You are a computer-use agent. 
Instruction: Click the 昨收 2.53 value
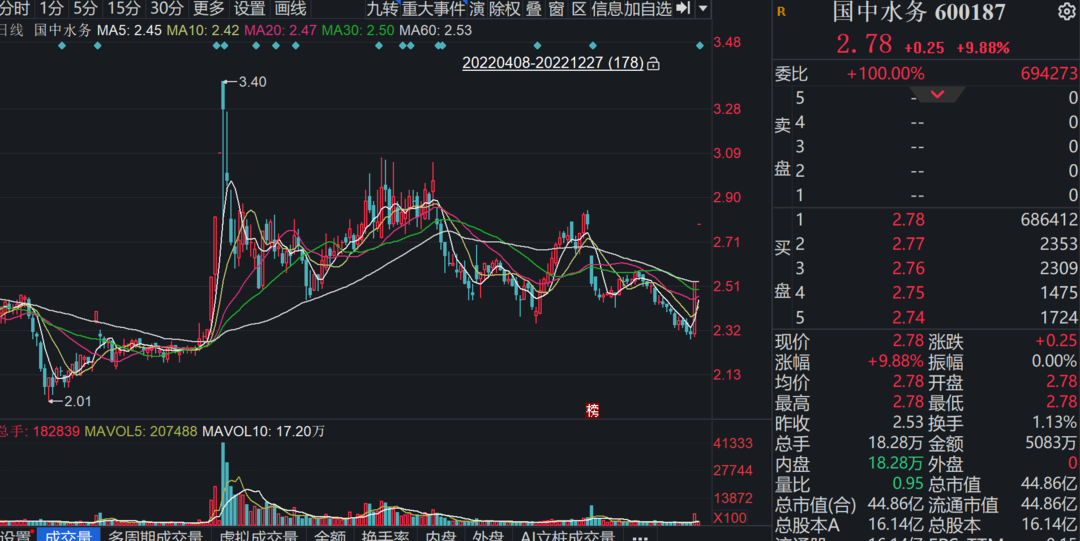click(908, 422)
